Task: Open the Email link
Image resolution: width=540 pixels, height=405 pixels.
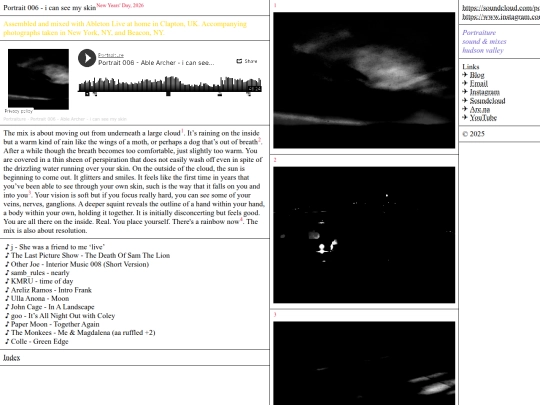Action: tap(479, 84)
